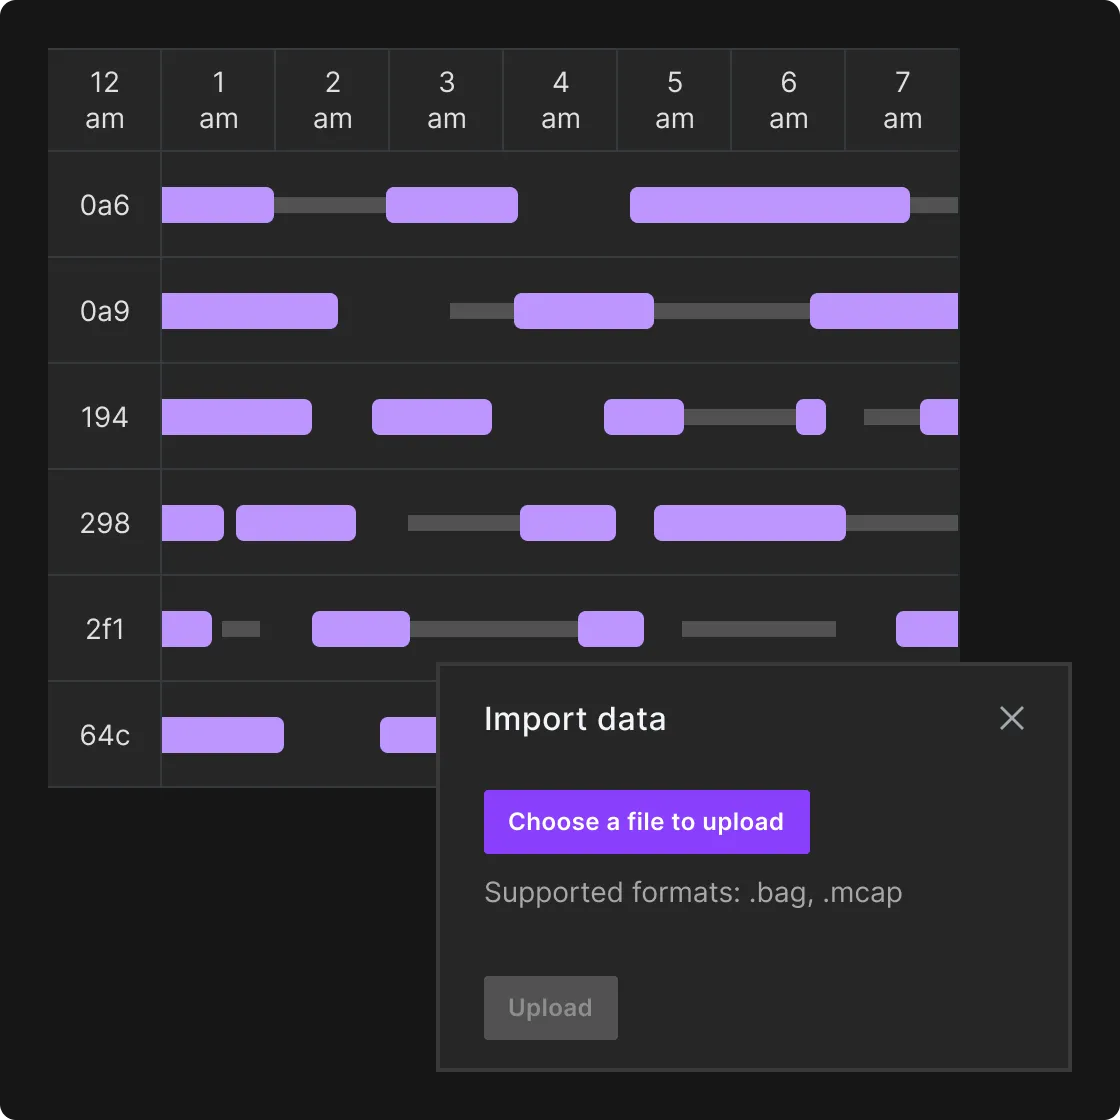
Task: Click the Choose a file to upload button
Action: point(646,821)
